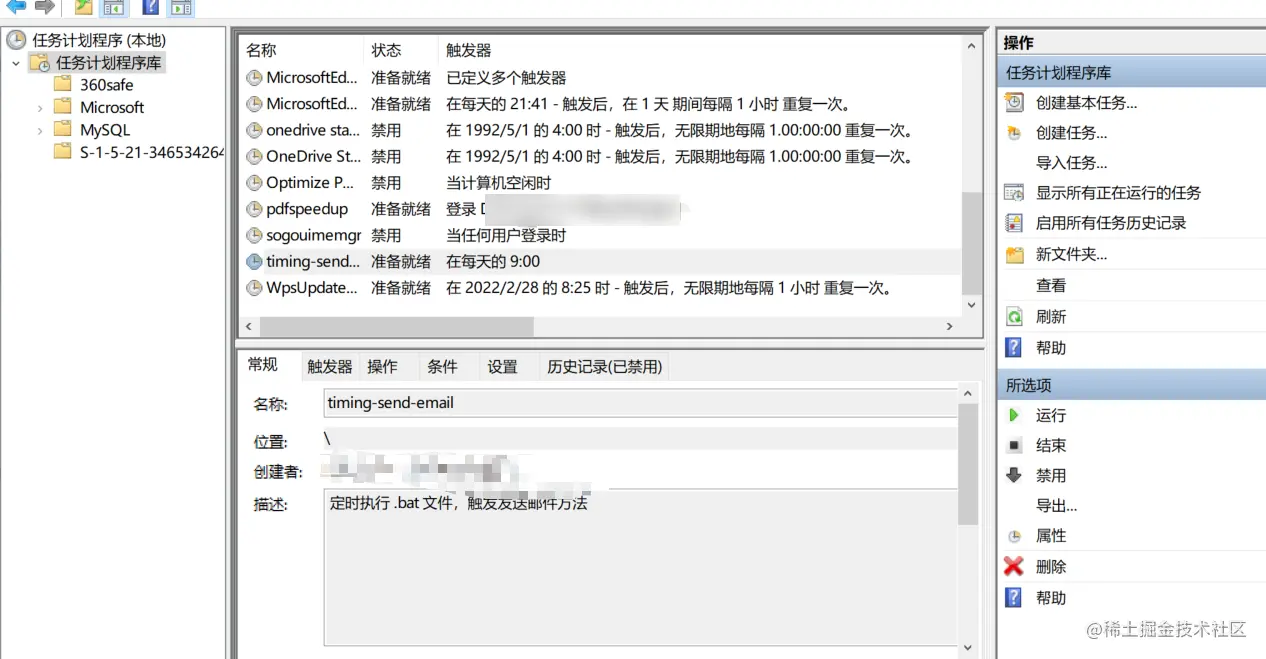
Task: Click 创建任务... action
Action: (1071, 133)
